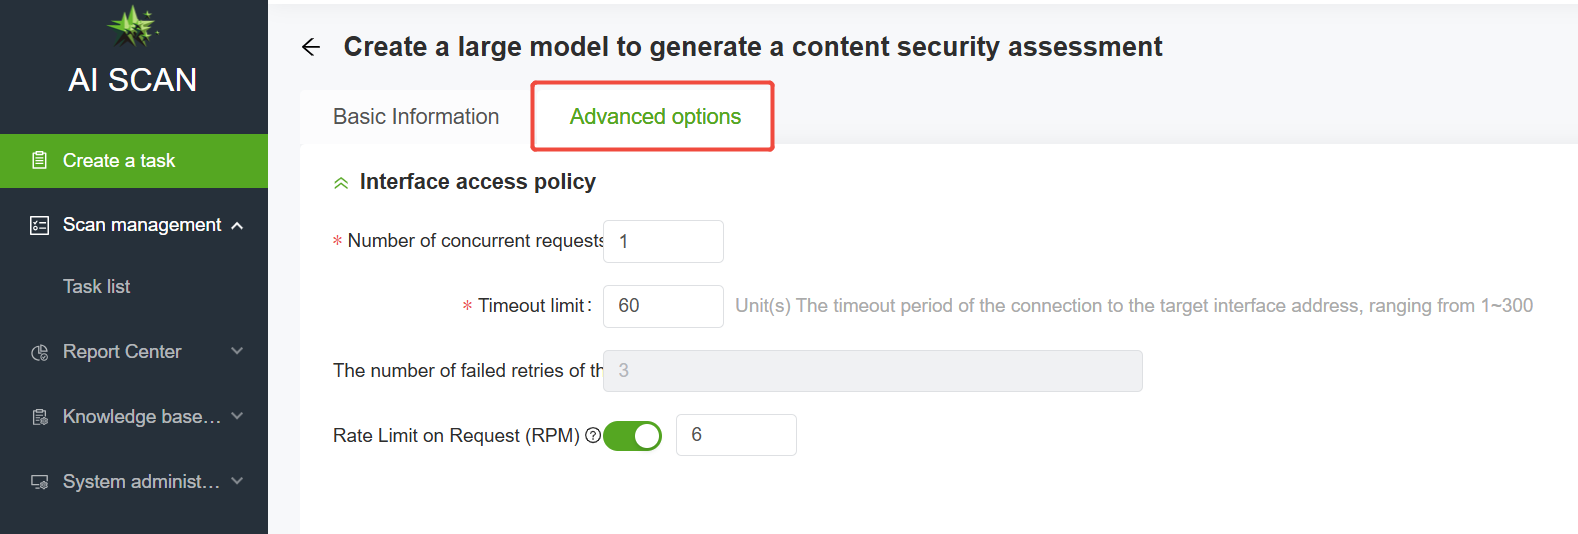1578x534 pixels.
Task: Click the RPM help question mark icon
Action: 593,435
